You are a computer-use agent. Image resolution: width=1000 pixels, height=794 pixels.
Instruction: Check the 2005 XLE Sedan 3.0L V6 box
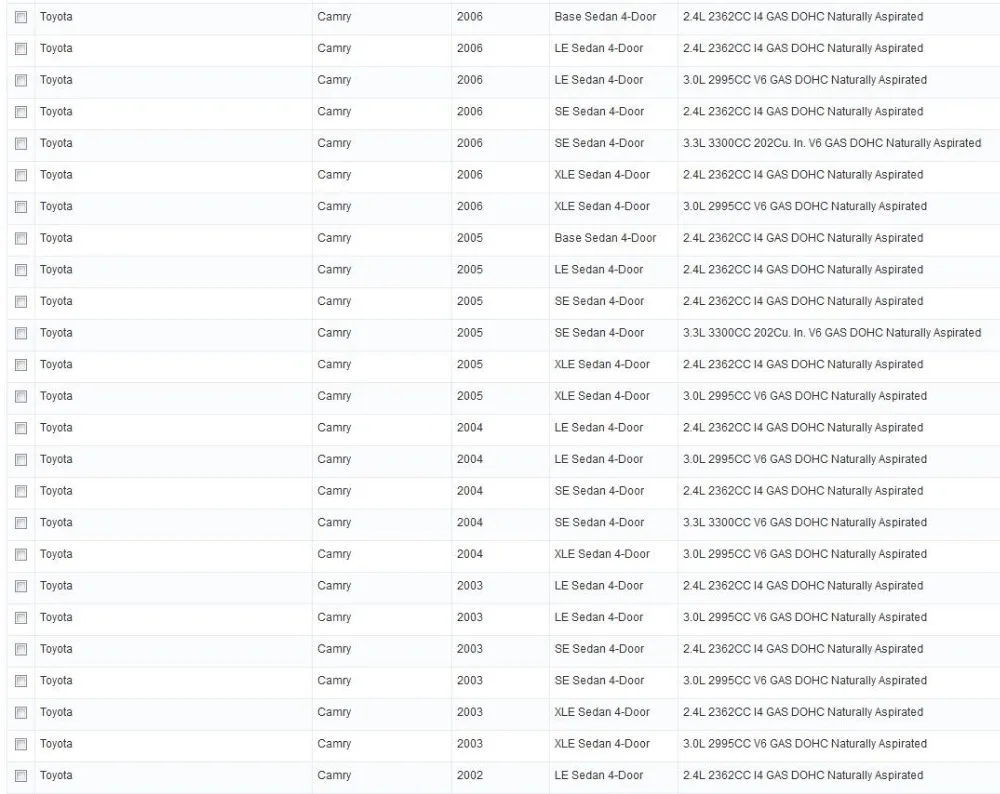(x=21, y=397)
